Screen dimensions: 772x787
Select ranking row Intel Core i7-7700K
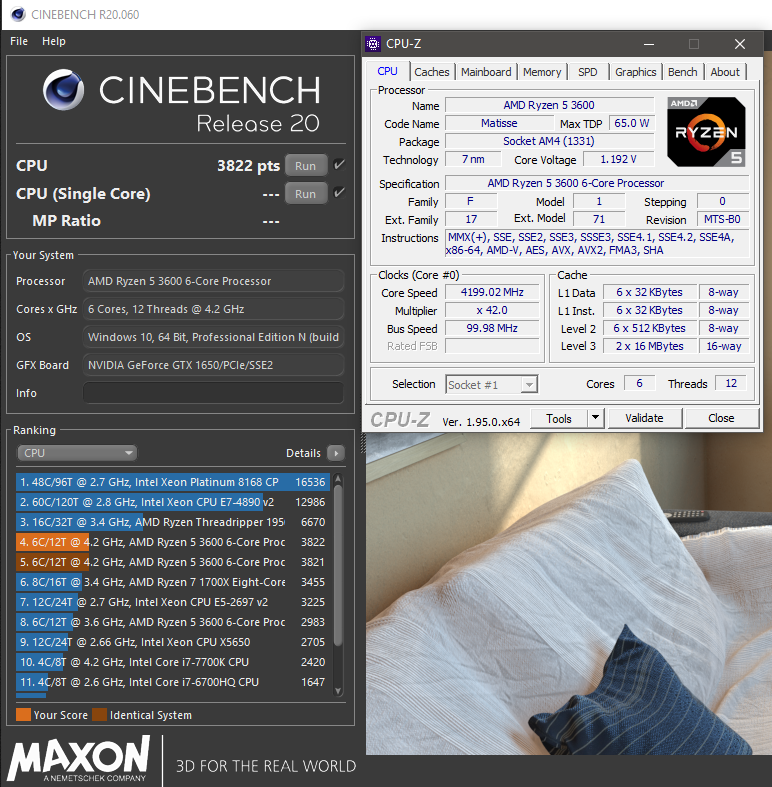(x=173, y=662)
